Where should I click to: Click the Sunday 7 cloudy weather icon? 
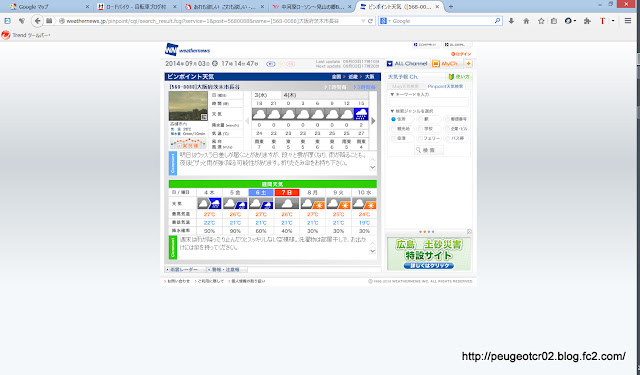287,203
